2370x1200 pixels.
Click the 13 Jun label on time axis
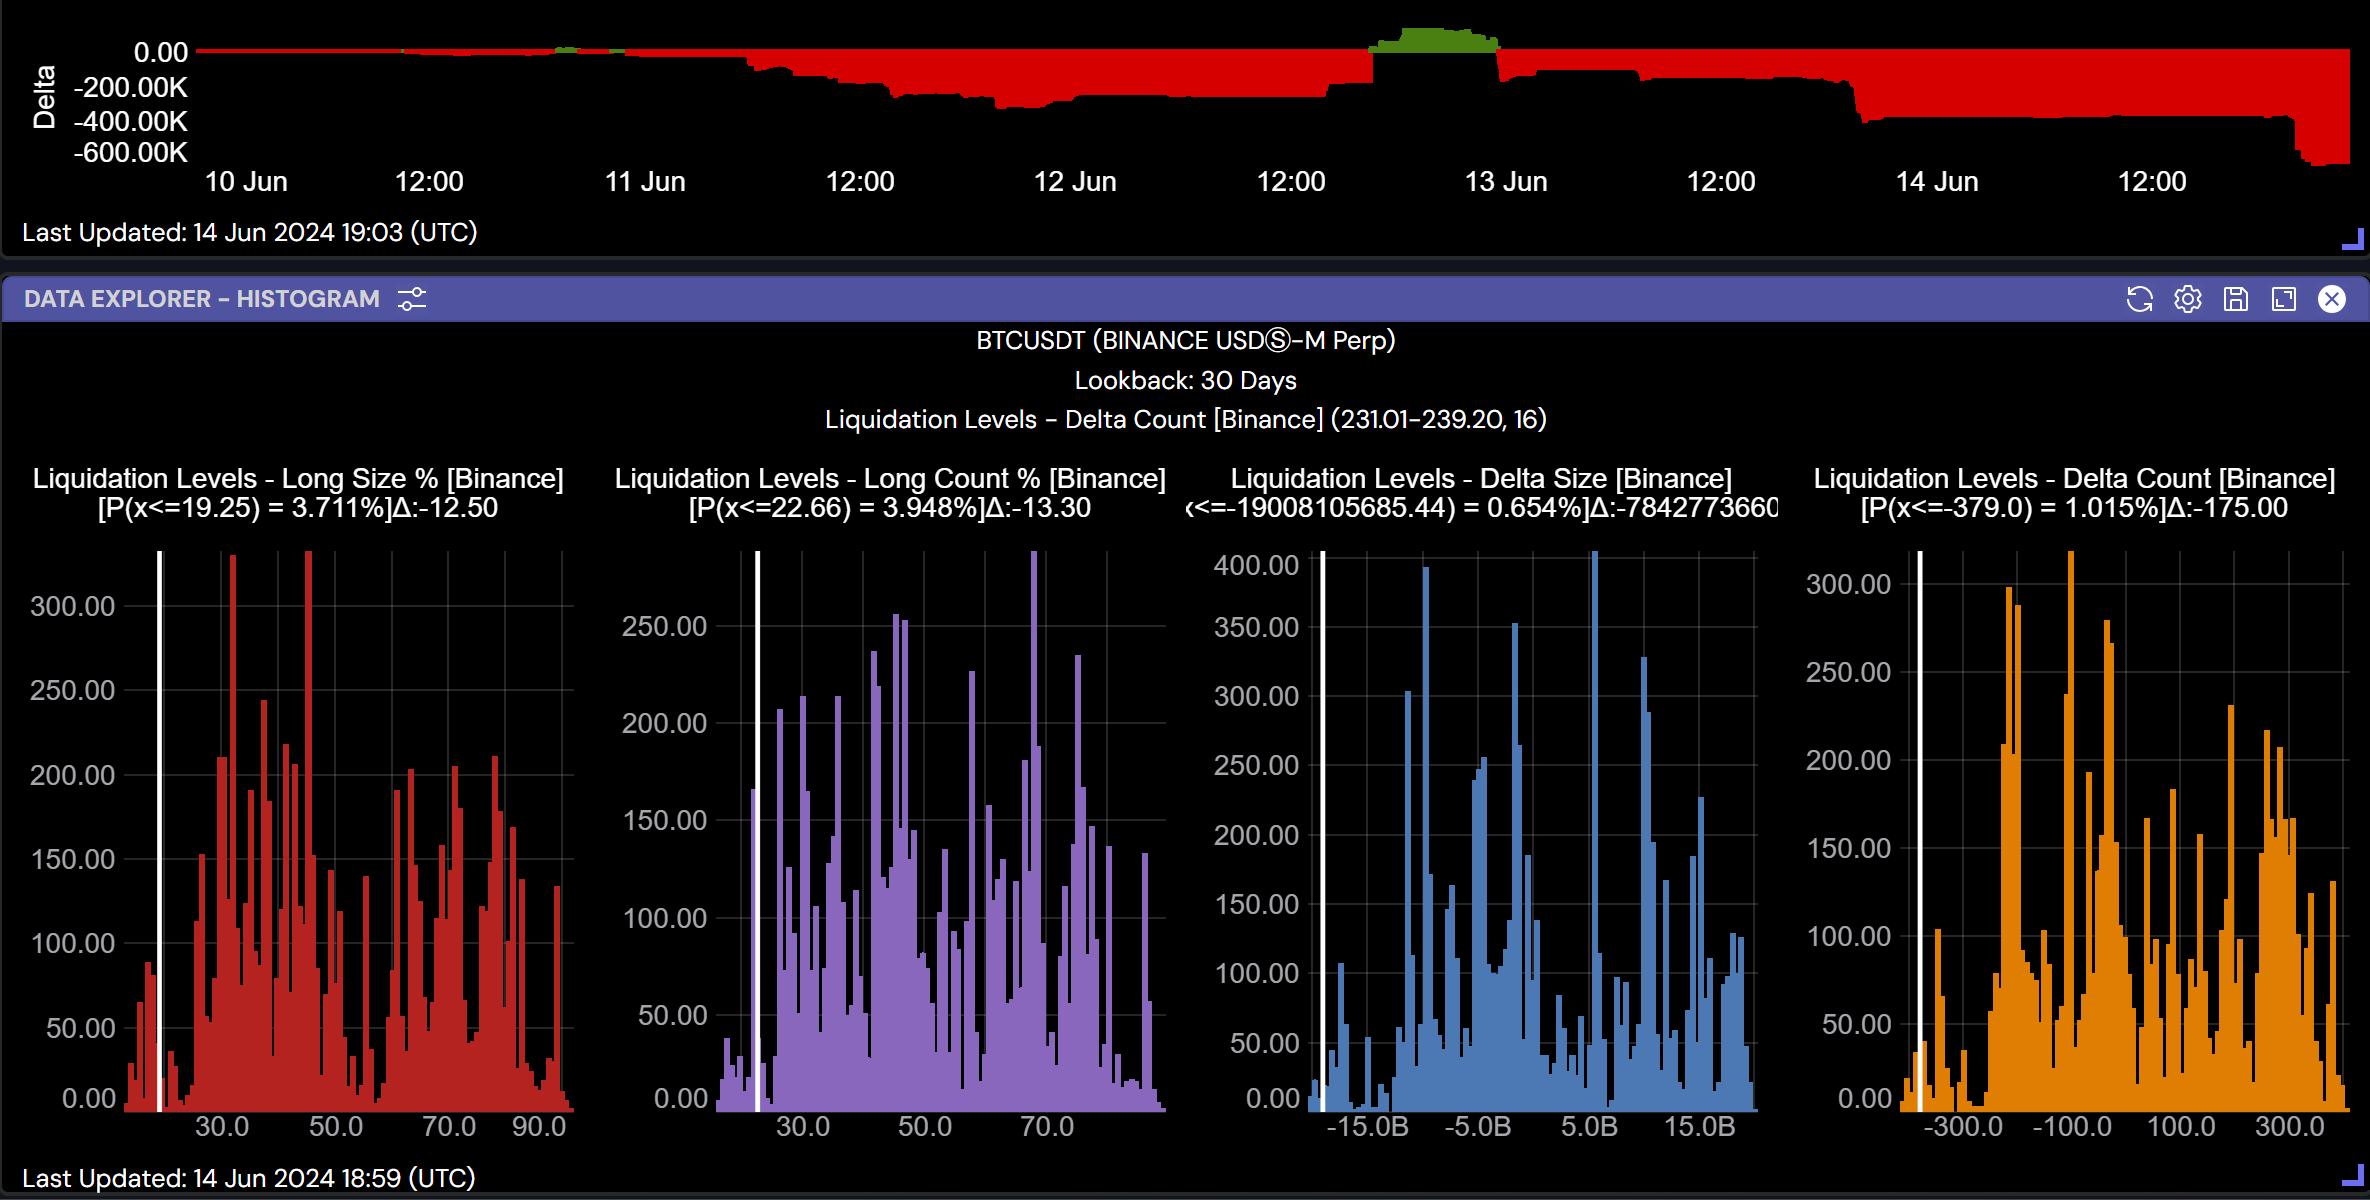pos(1505,182)
